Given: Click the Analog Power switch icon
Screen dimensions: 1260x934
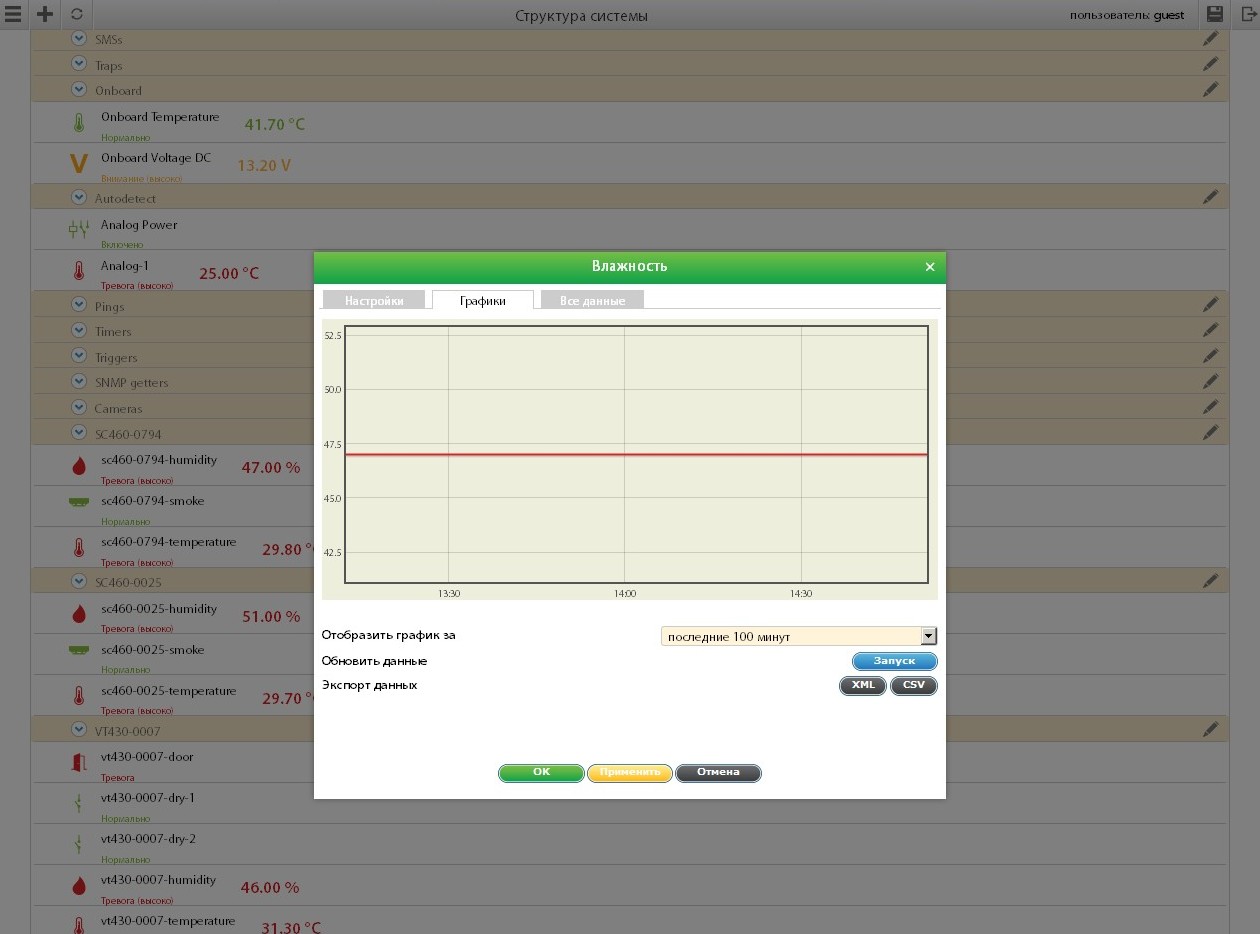Looking at the screenshot, I should (x=79, y=230).
